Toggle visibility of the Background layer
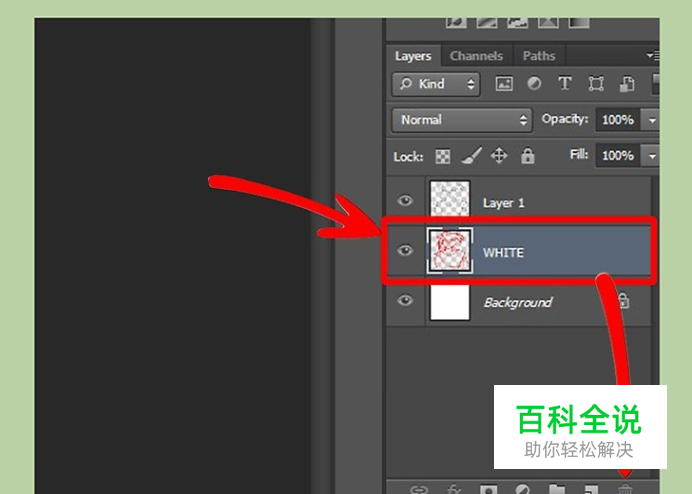 [405, 301]
